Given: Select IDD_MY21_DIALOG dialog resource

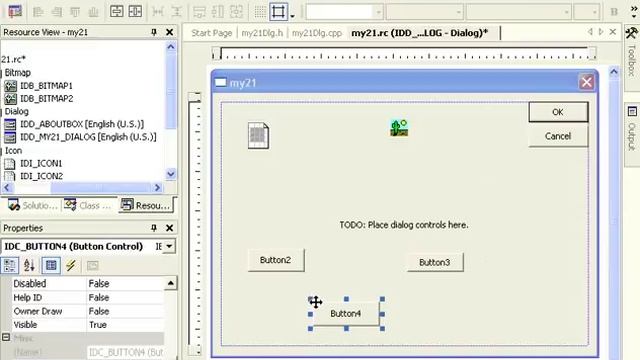Looking at the screenshot, I should (x=88, y=137).
